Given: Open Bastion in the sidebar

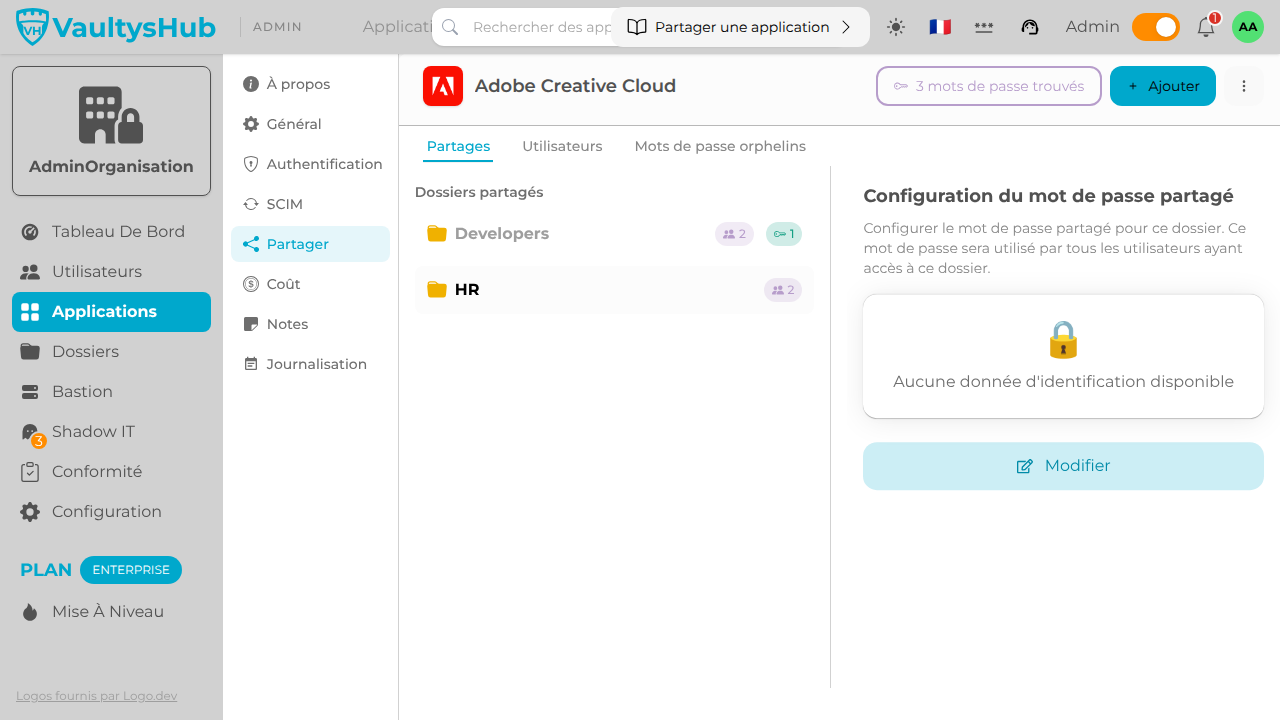Looking at the screenshot, I should tap(111, 392).
